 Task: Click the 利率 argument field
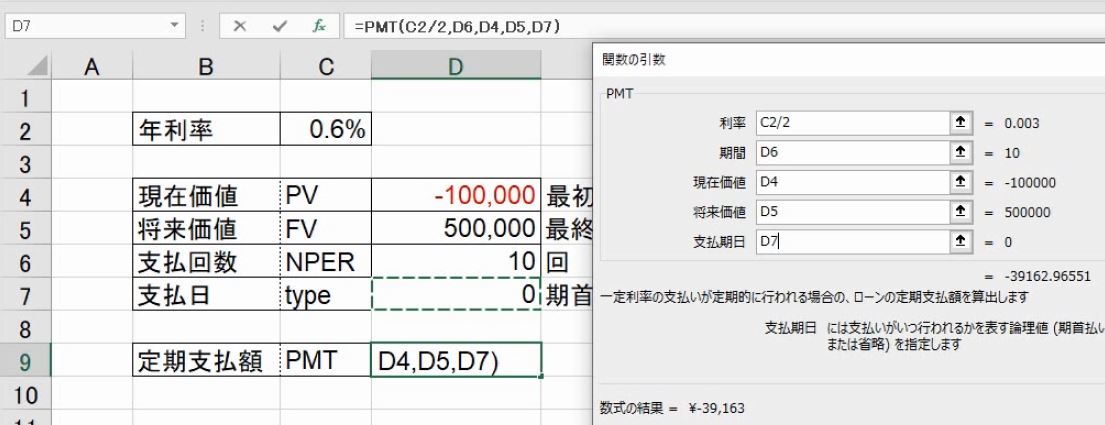[x=853, y=123]
